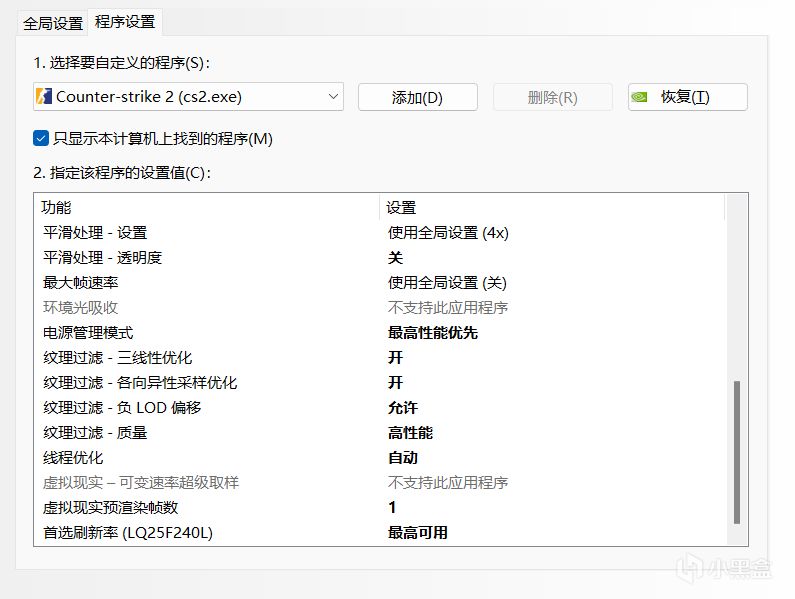Open the 最高性能优先 setting value
This screenshot has height=599, width=795.
[433, 333]
